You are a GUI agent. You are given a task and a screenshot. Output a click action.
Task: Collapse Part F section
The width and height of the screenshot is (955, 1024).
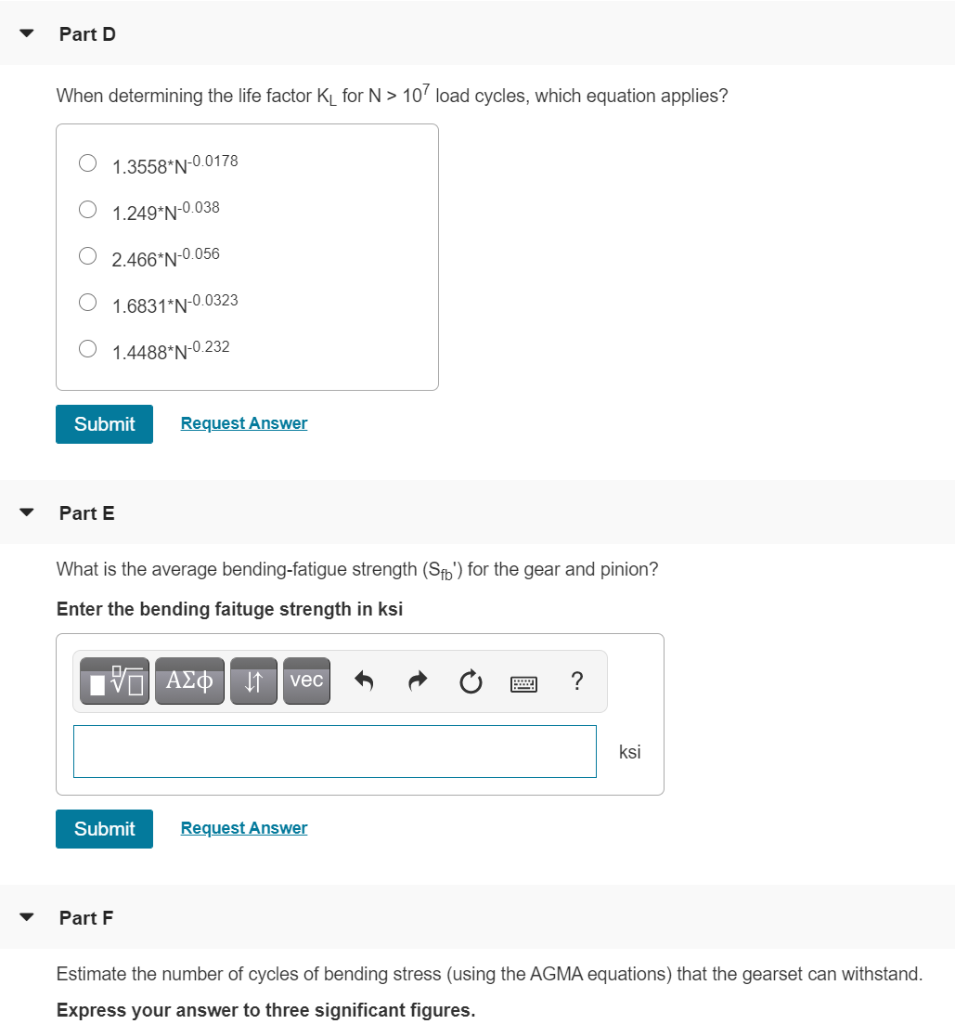tap(25, 917)
